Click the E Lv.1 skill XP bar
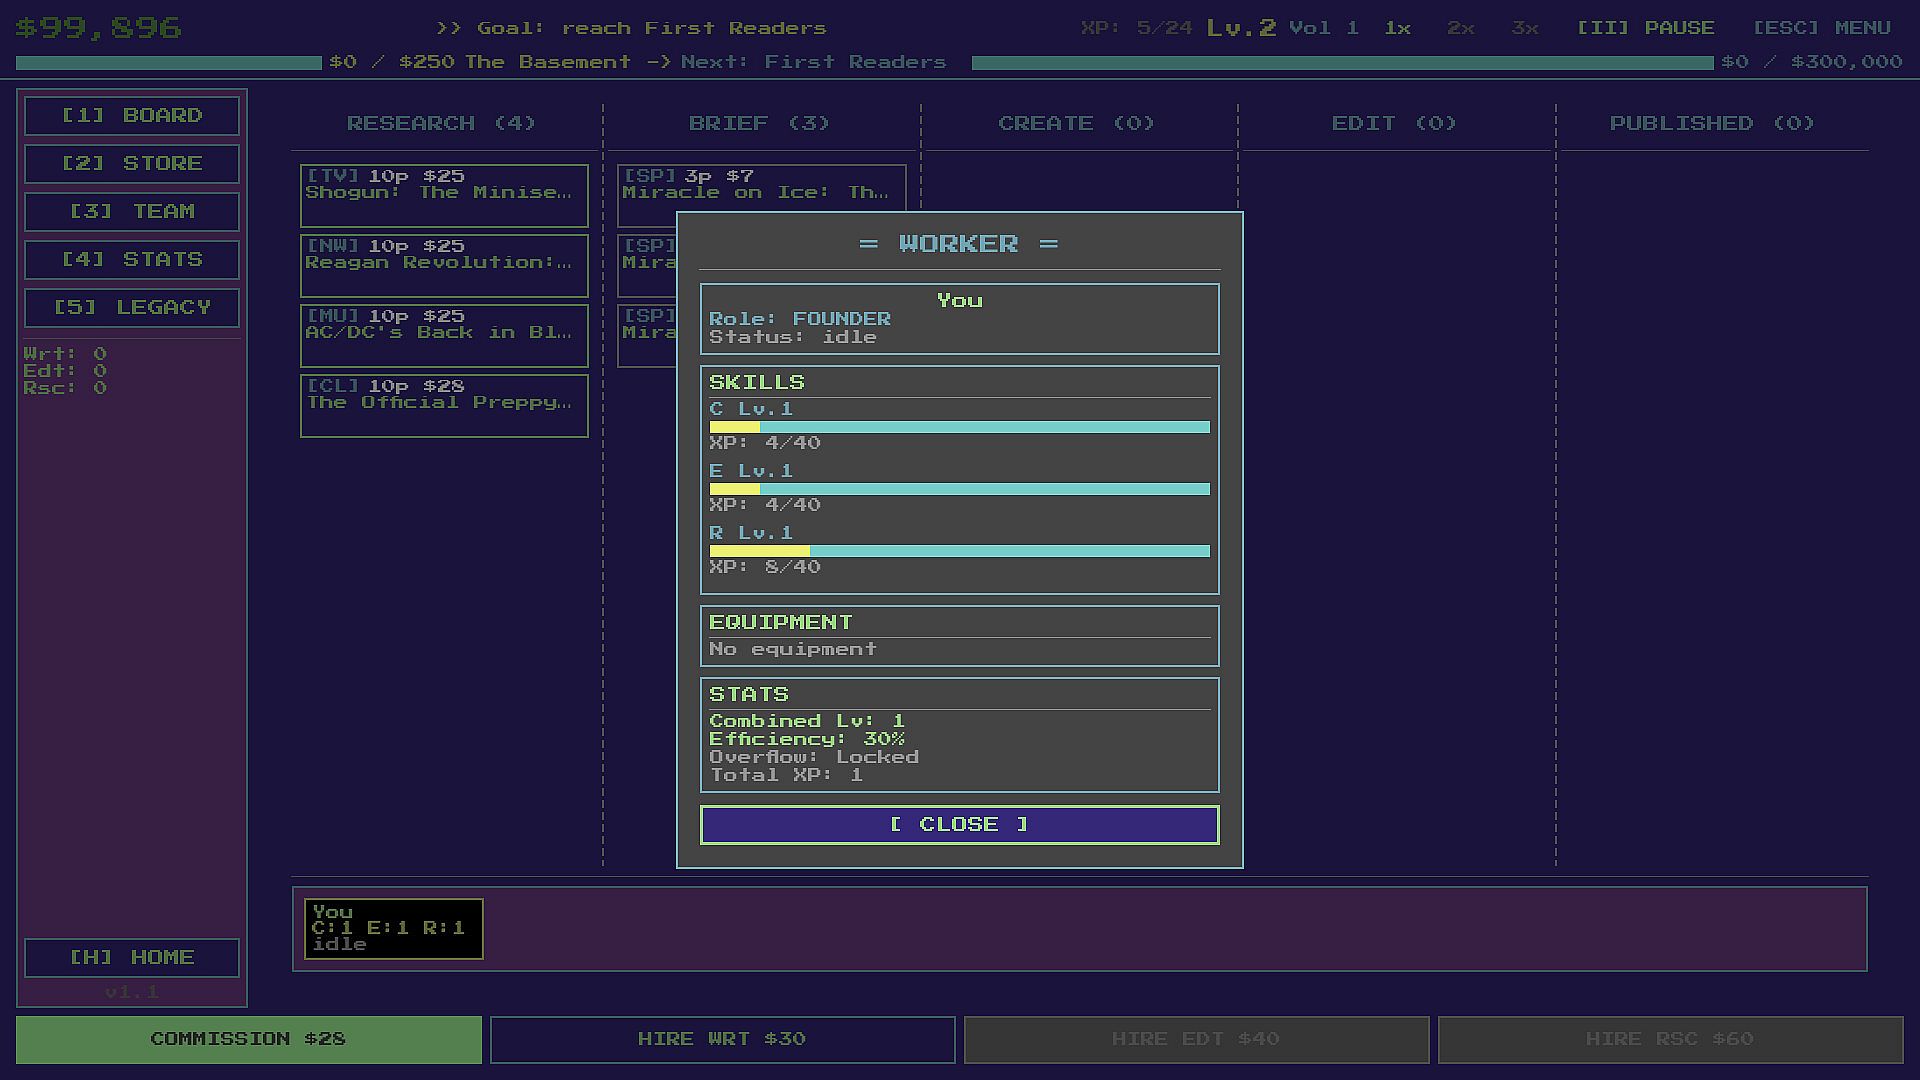Screen dimensions: 1920x1080 [x=960, y=489]
